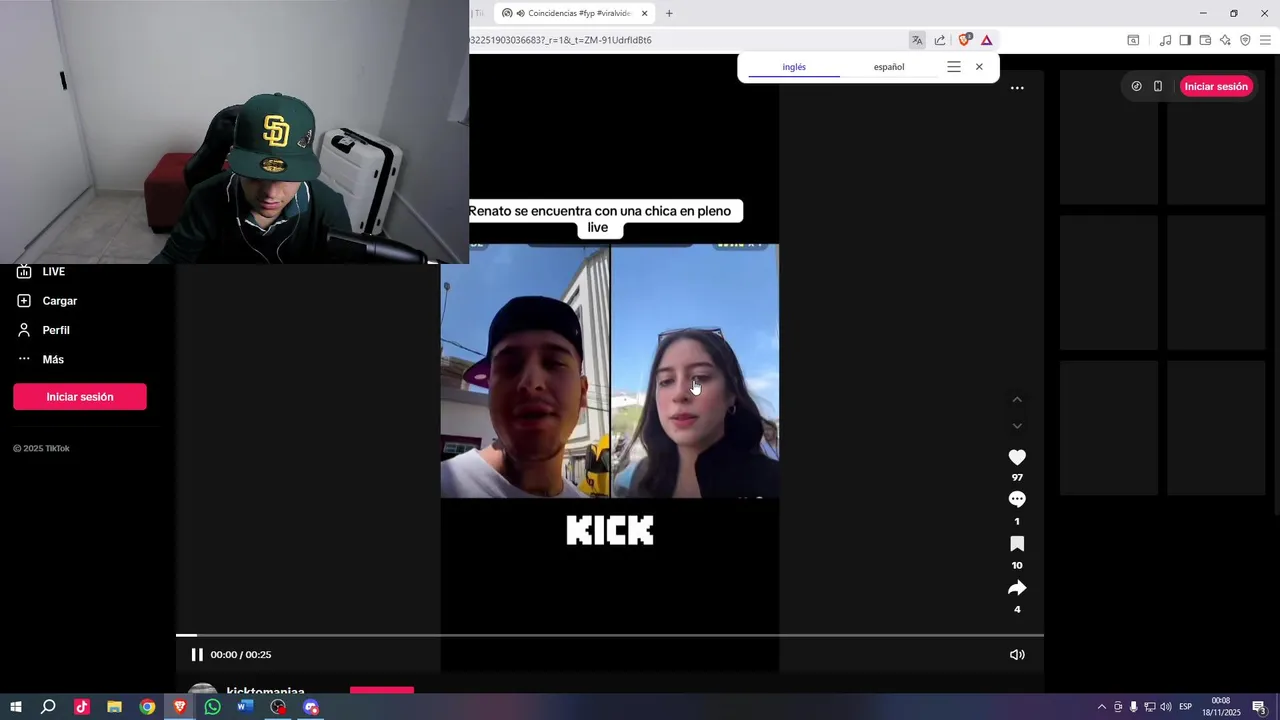Show hidden system tray icons
This screenshot has width=1280, height=720.
click(1102, 707)
